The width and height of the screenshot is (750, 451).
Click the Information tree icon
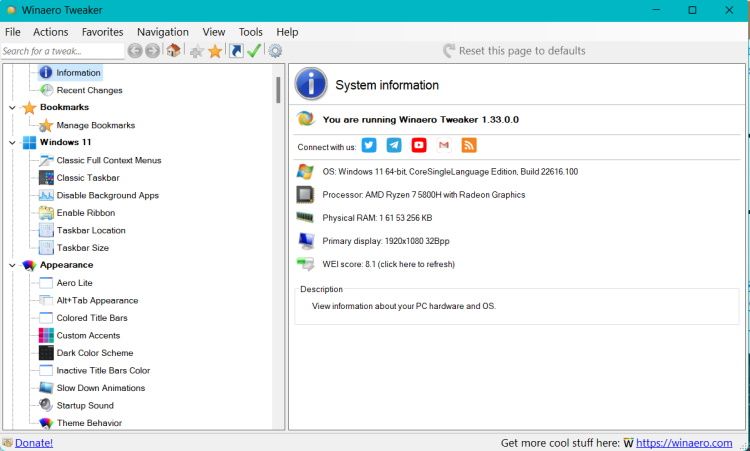[x=46, y=72]
